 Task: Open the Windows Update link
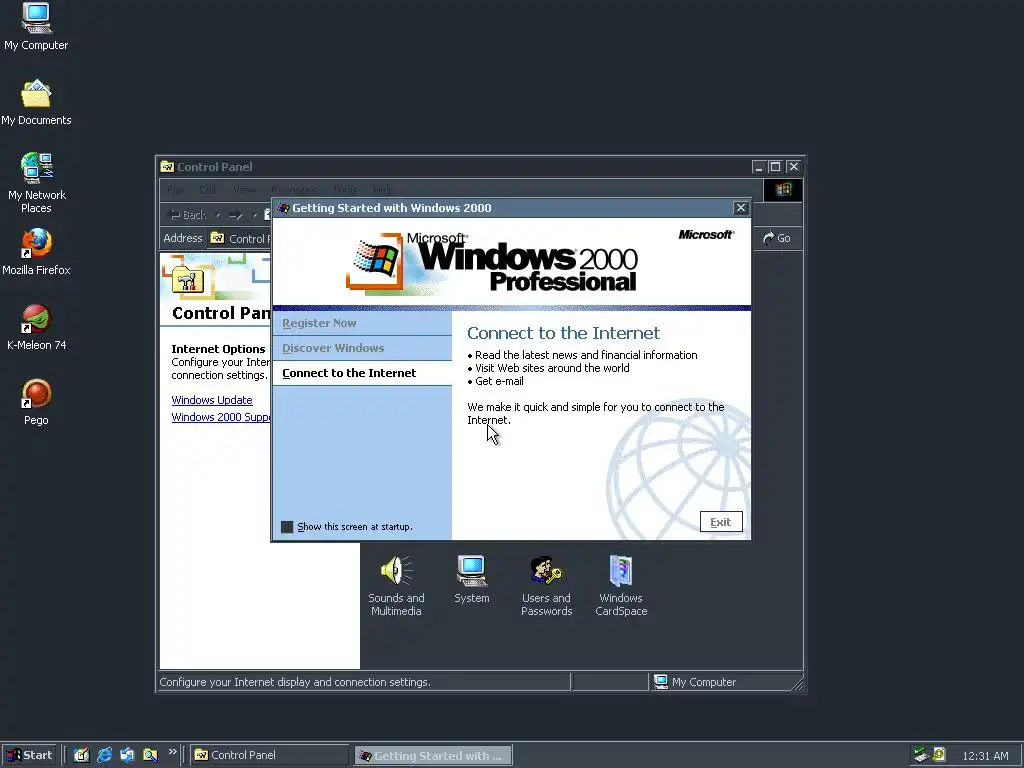coord(212,400)
